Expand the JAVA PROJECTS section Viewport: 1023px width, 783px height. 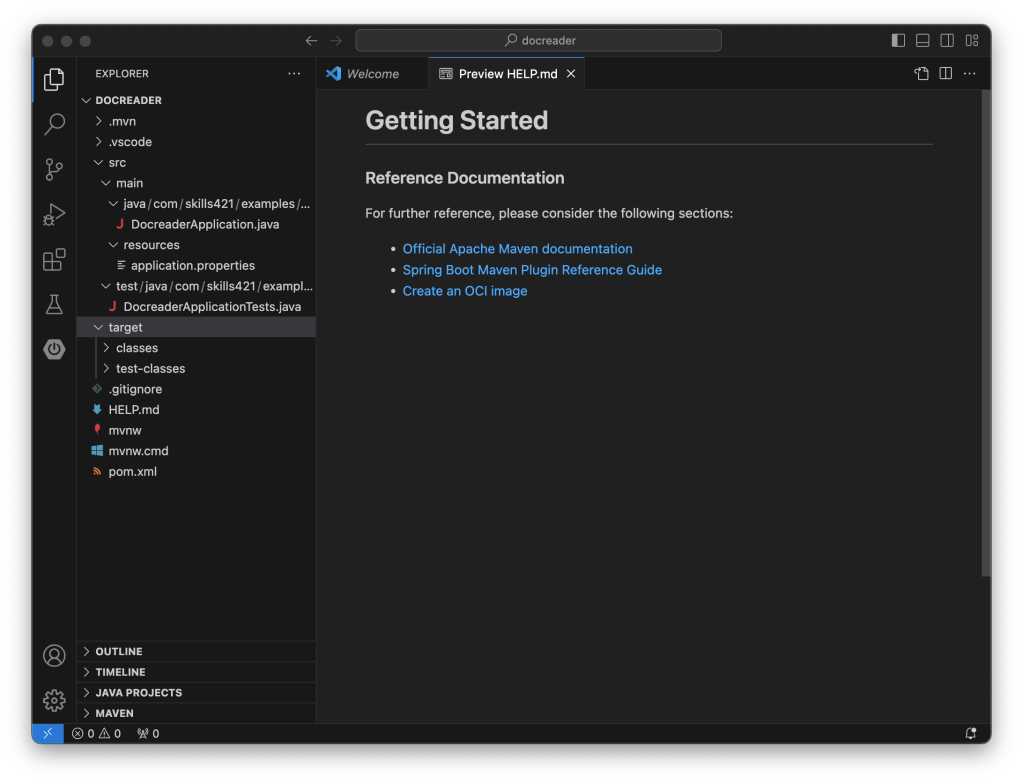click(138, 692)
